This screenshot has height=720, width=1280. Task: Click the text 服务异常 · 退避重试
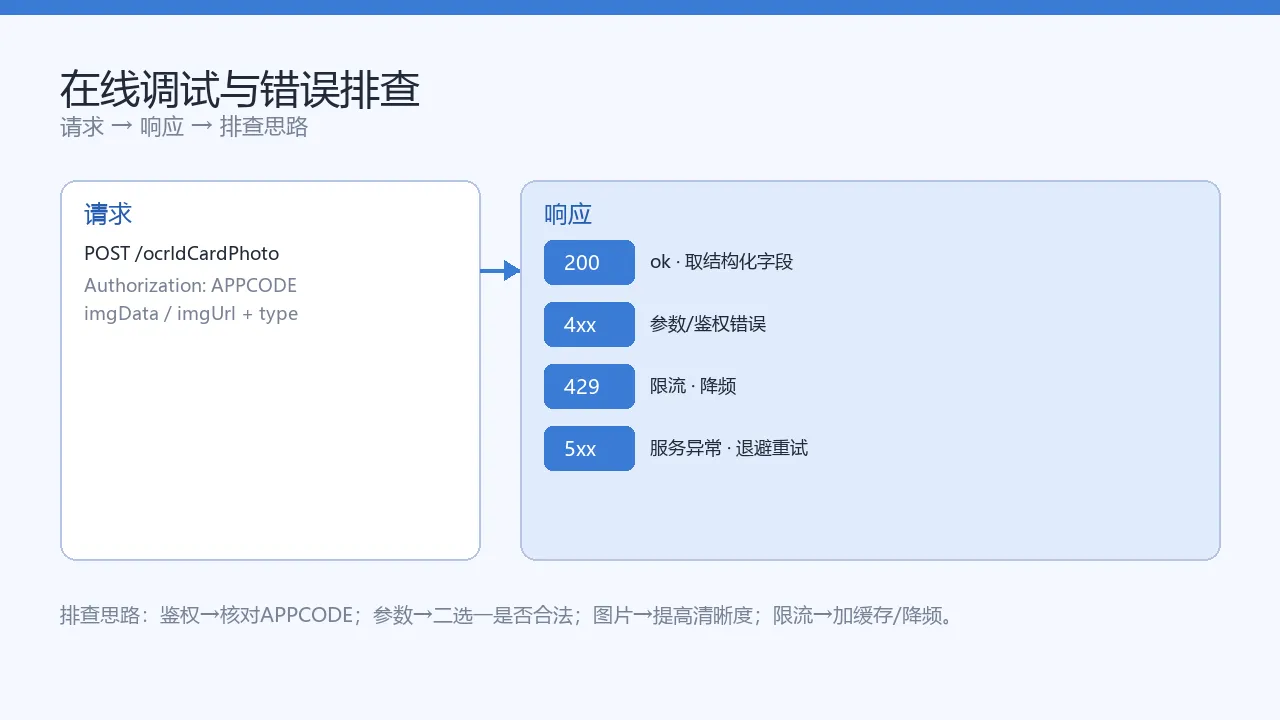(729, 448)
